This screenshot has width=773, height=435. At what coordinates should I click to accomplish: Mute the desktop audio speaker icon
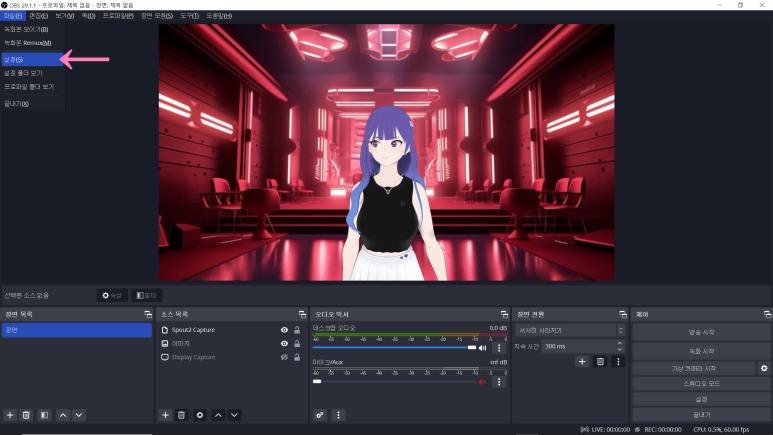point(483,348)
